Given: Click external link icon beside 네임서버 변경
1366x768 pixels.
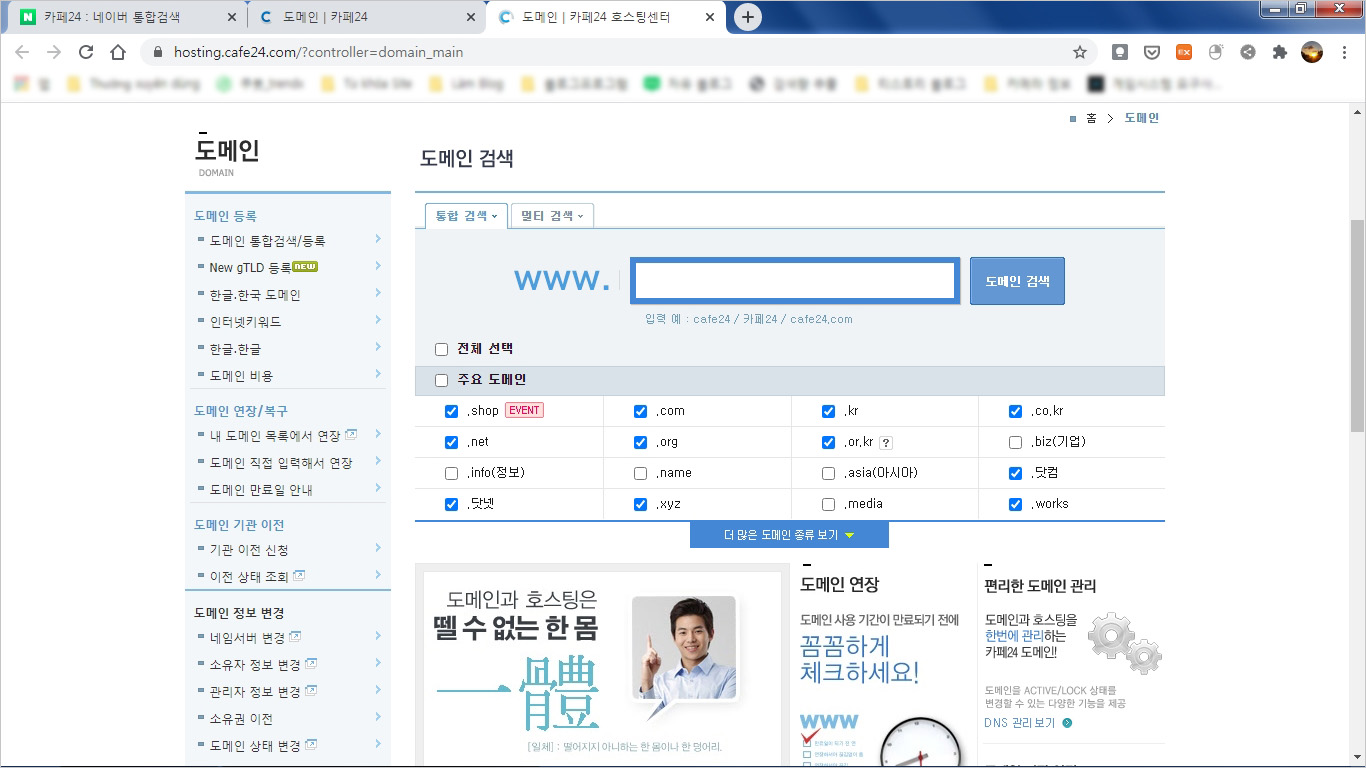Looking at the screenshot, I should [x=295, y=636].
